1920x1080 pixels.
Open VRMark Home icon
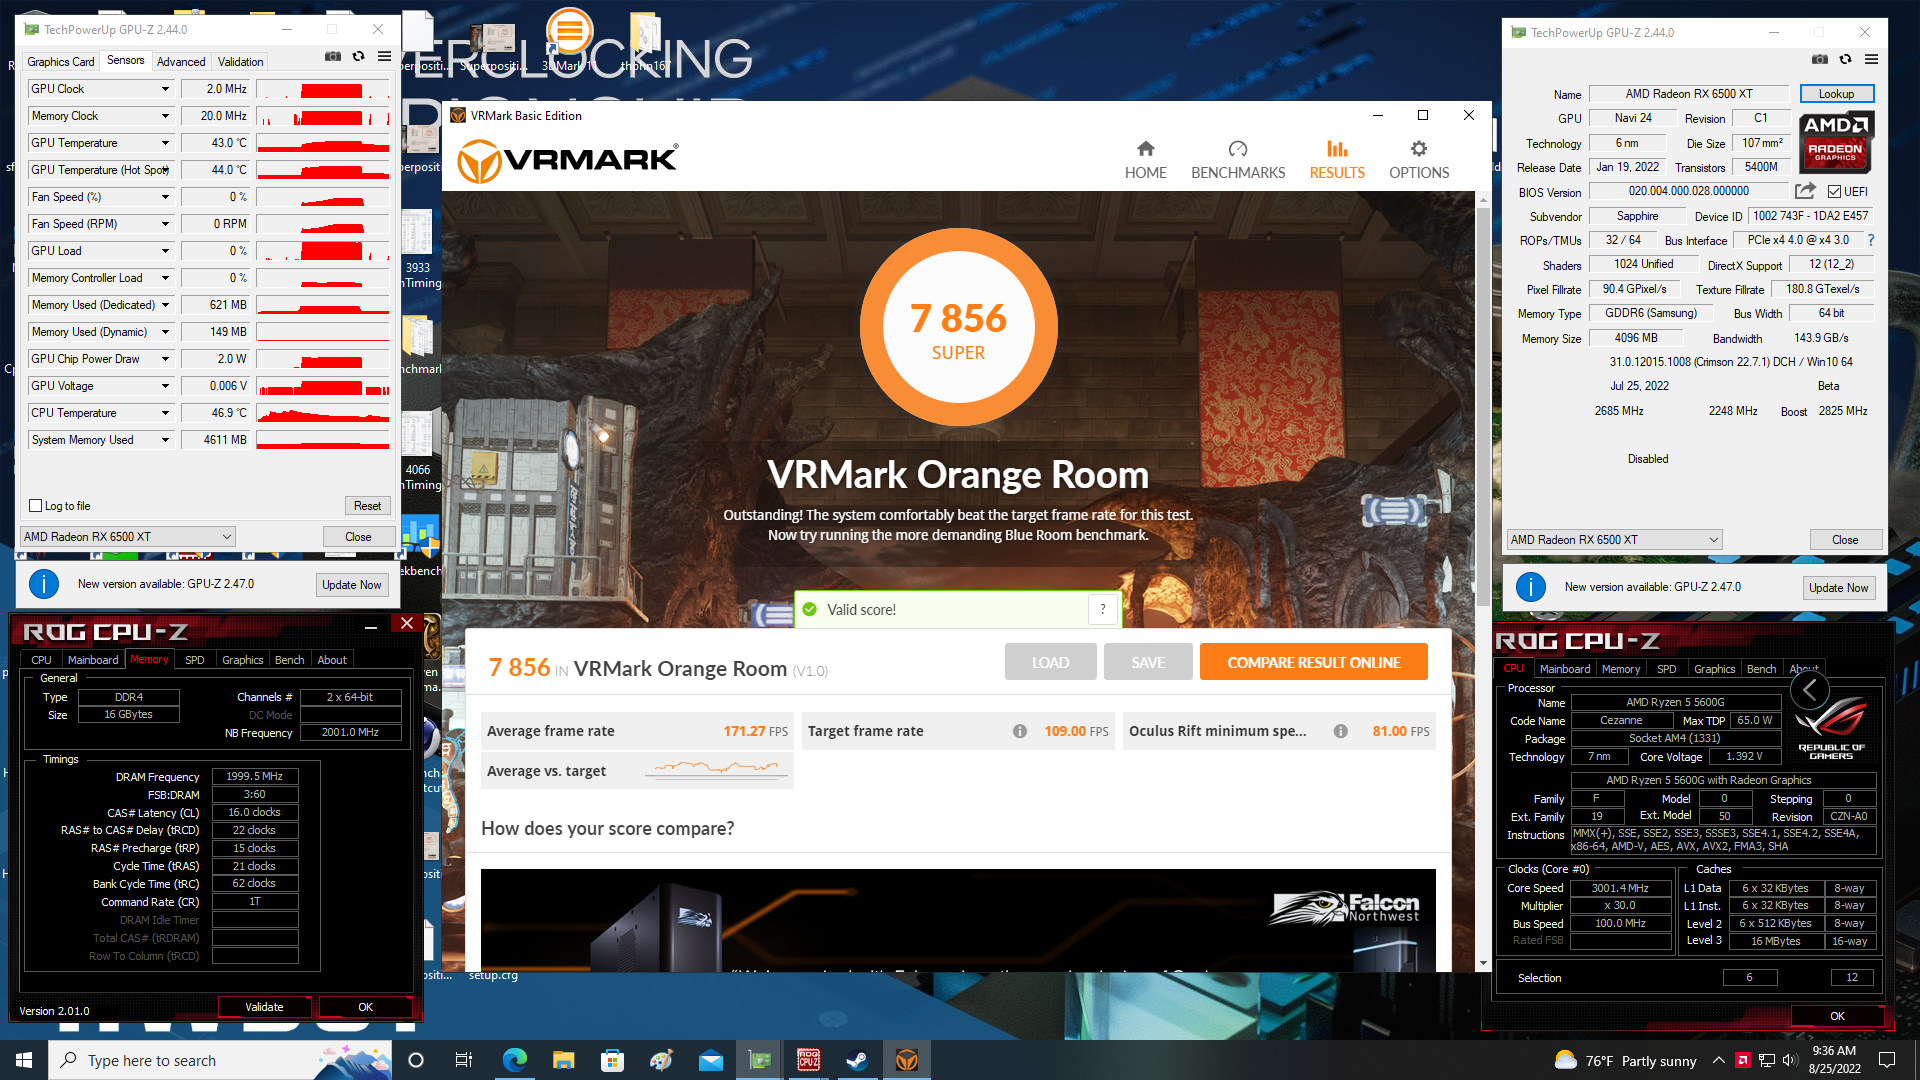tap(1145, 149)
